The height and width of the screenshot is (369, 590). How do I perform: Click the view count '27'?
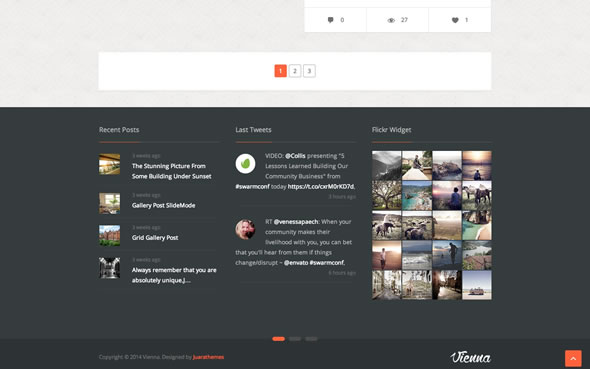[404, 20]
